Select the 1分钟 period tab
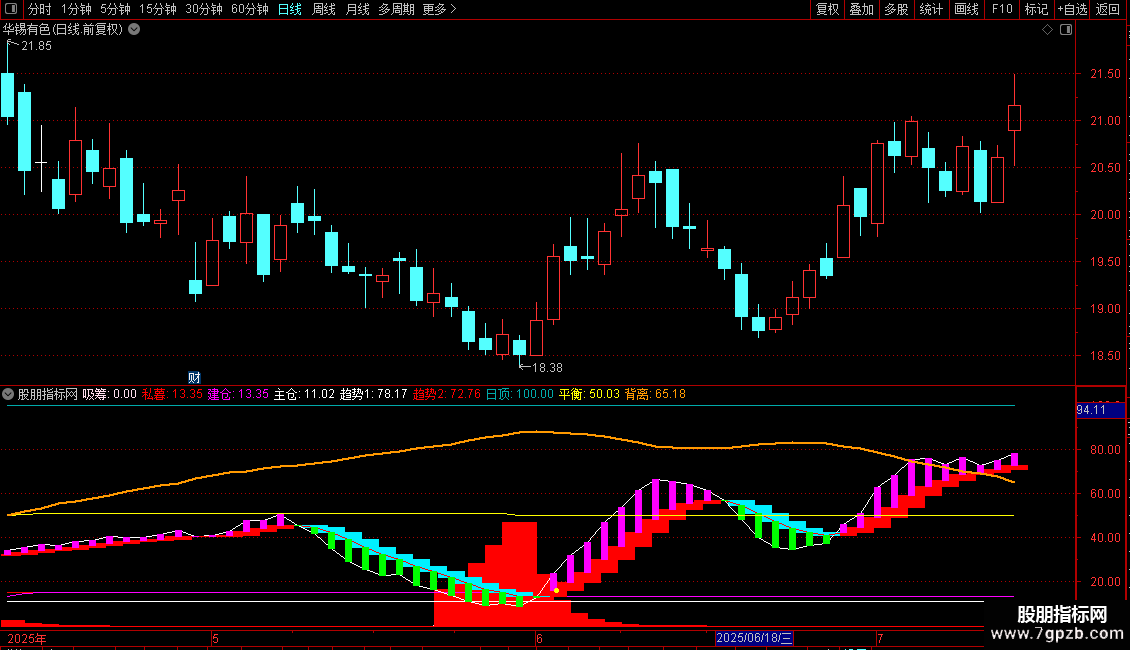Image resolution: width=1130 pixels, height=650 pixels. 76,9
